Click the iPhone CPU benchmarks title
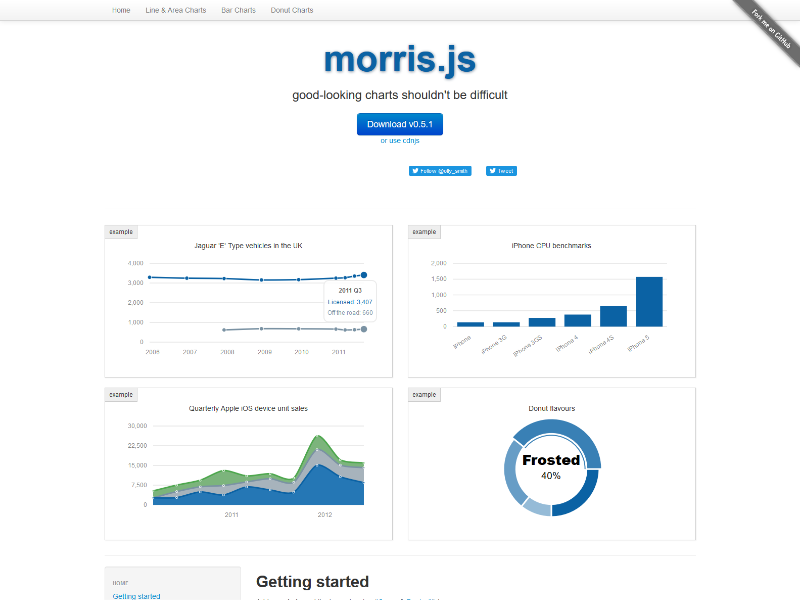Screen dimensions: 800x600 (x=552, y=245)
